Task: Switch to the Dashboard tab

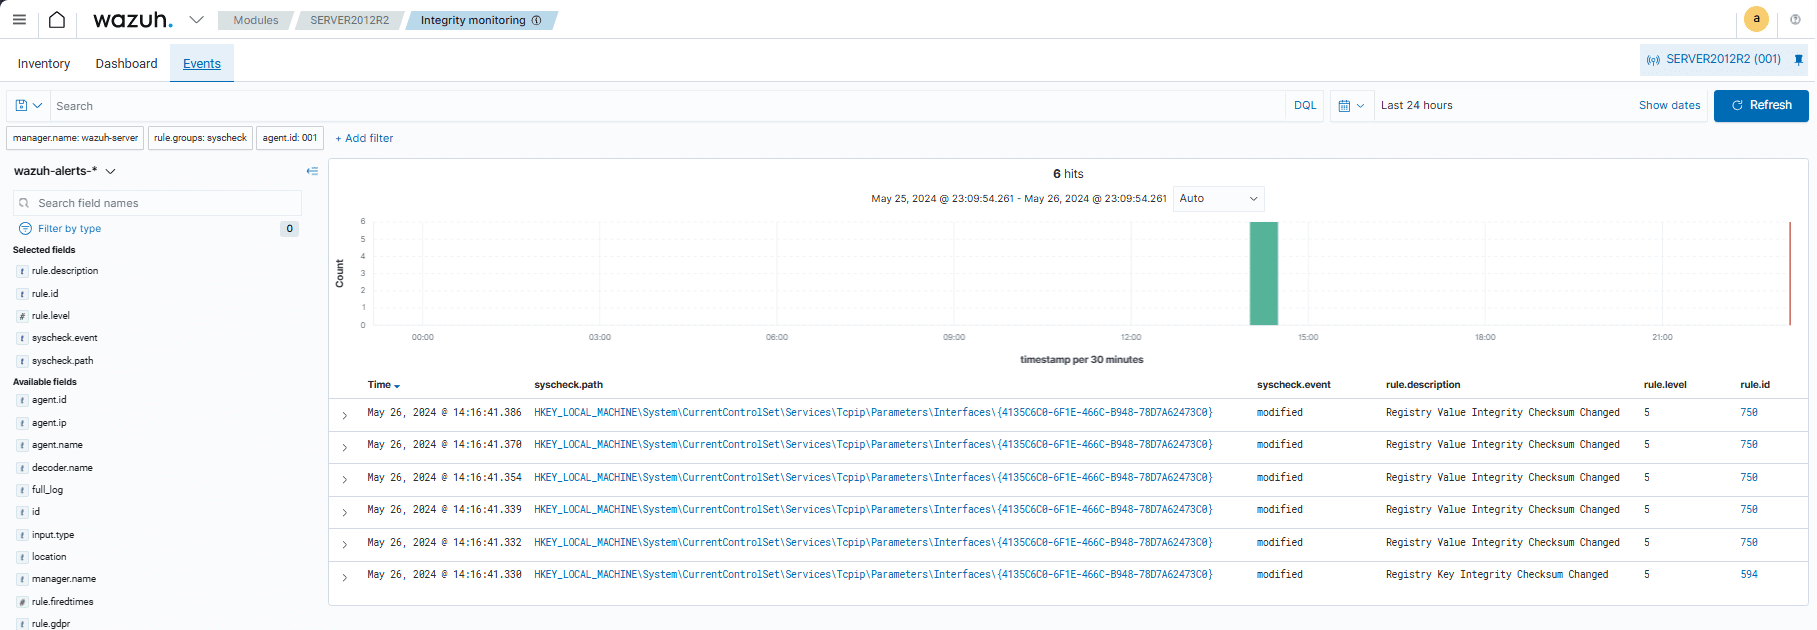Action: click(126, 64)
